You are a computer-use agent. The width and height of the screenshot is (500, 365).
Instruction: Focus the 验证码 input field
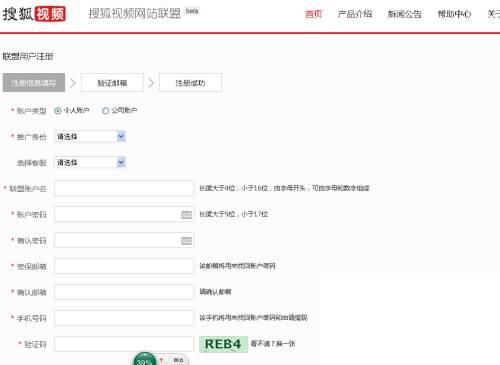(x=124, y=344)
